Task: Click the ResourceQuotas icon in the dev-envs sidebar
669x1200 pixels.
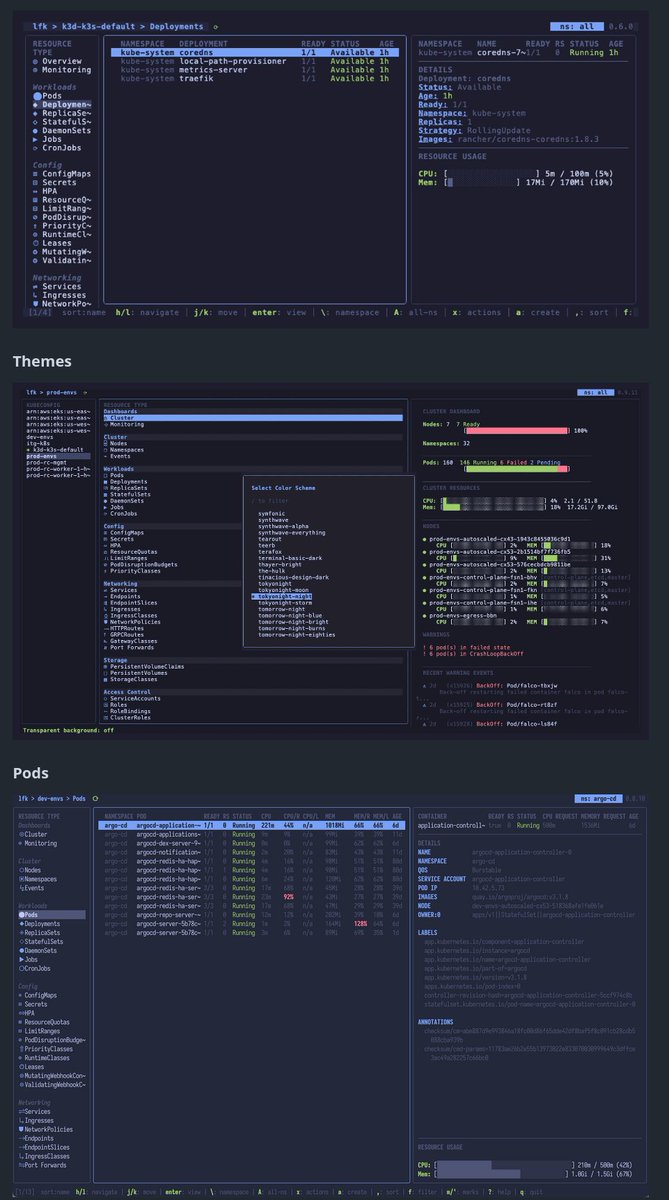Action: [x=20, y=1022]
